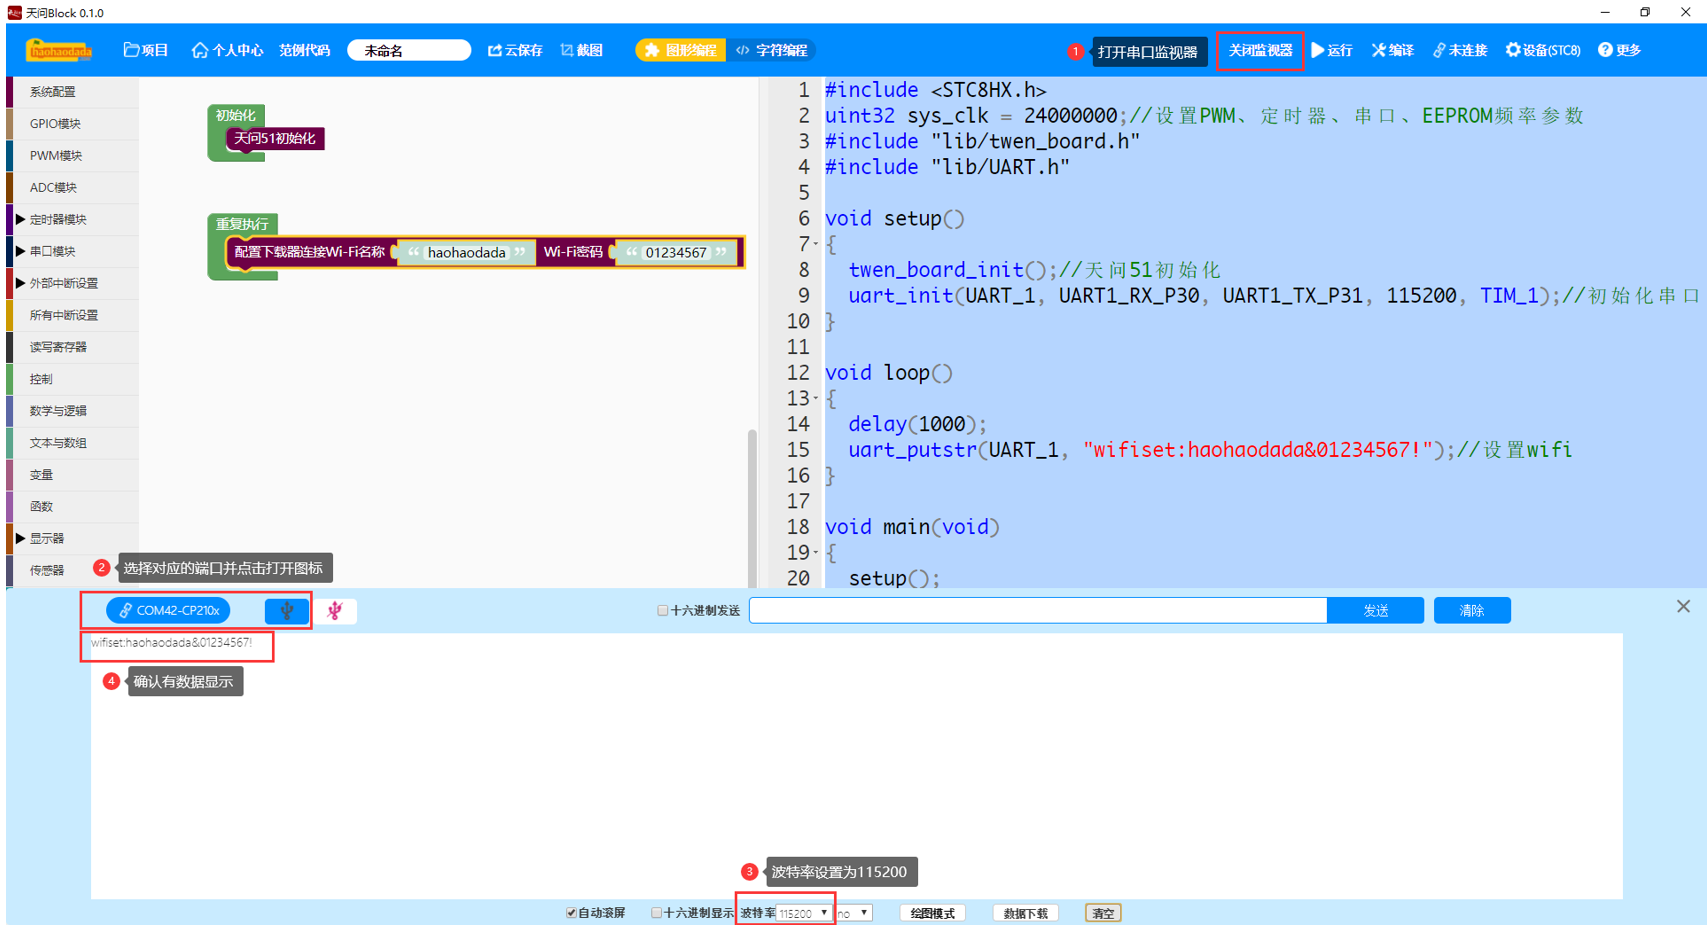The width and height of the screenshot is (1707, 926).
Task: Select the COM42-CP210x port
Action: coord(168,610)
